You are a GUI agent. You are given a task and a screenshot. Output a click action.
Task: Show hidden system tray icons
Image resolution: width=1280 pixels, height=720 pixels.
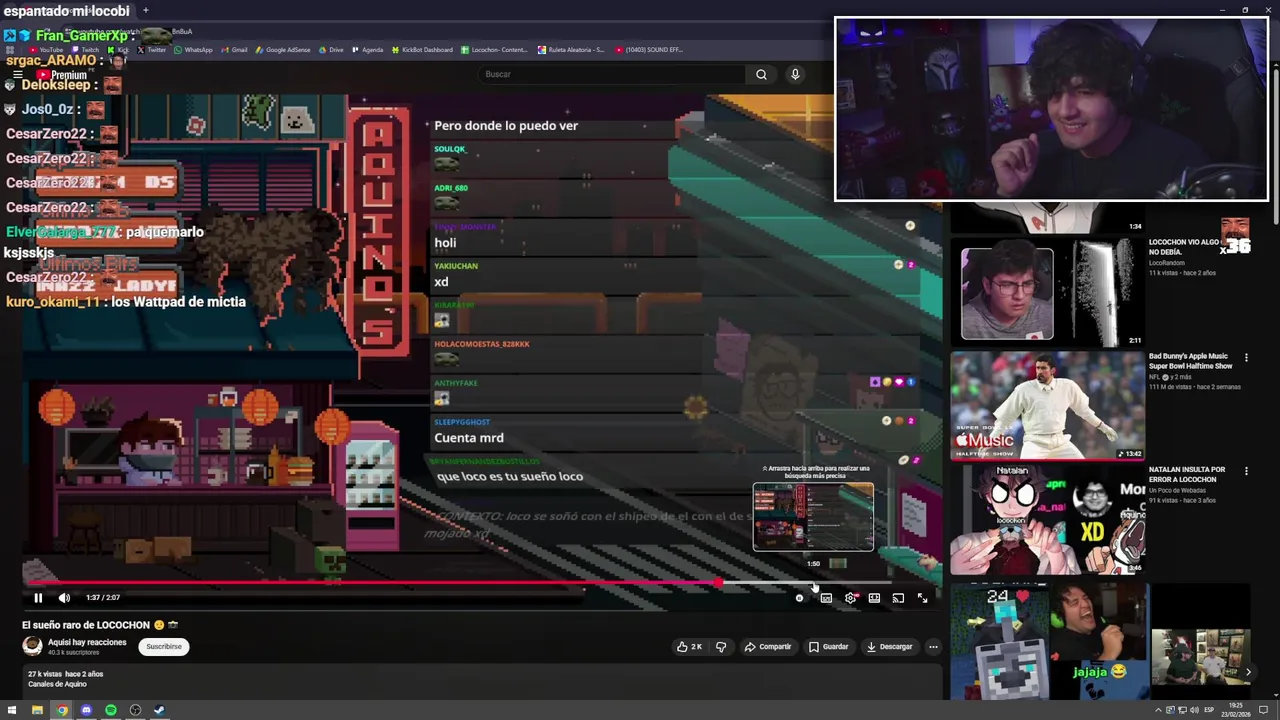coord(1160,710)
